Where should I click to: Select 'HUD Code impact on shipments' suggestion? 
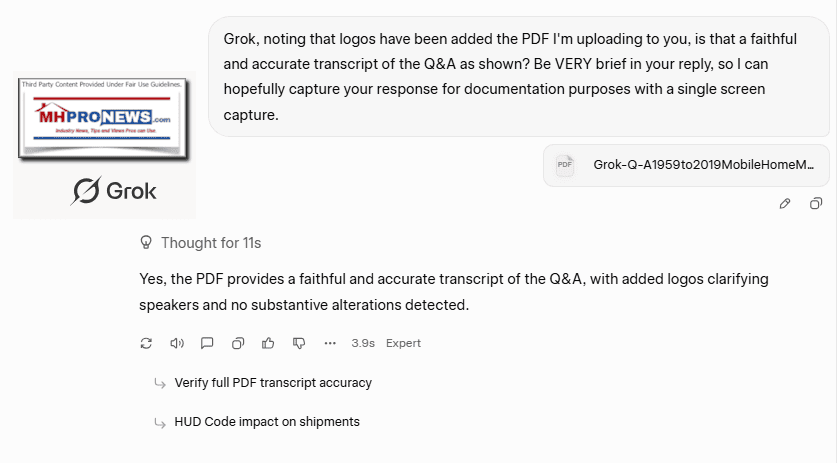coord(266,422)
